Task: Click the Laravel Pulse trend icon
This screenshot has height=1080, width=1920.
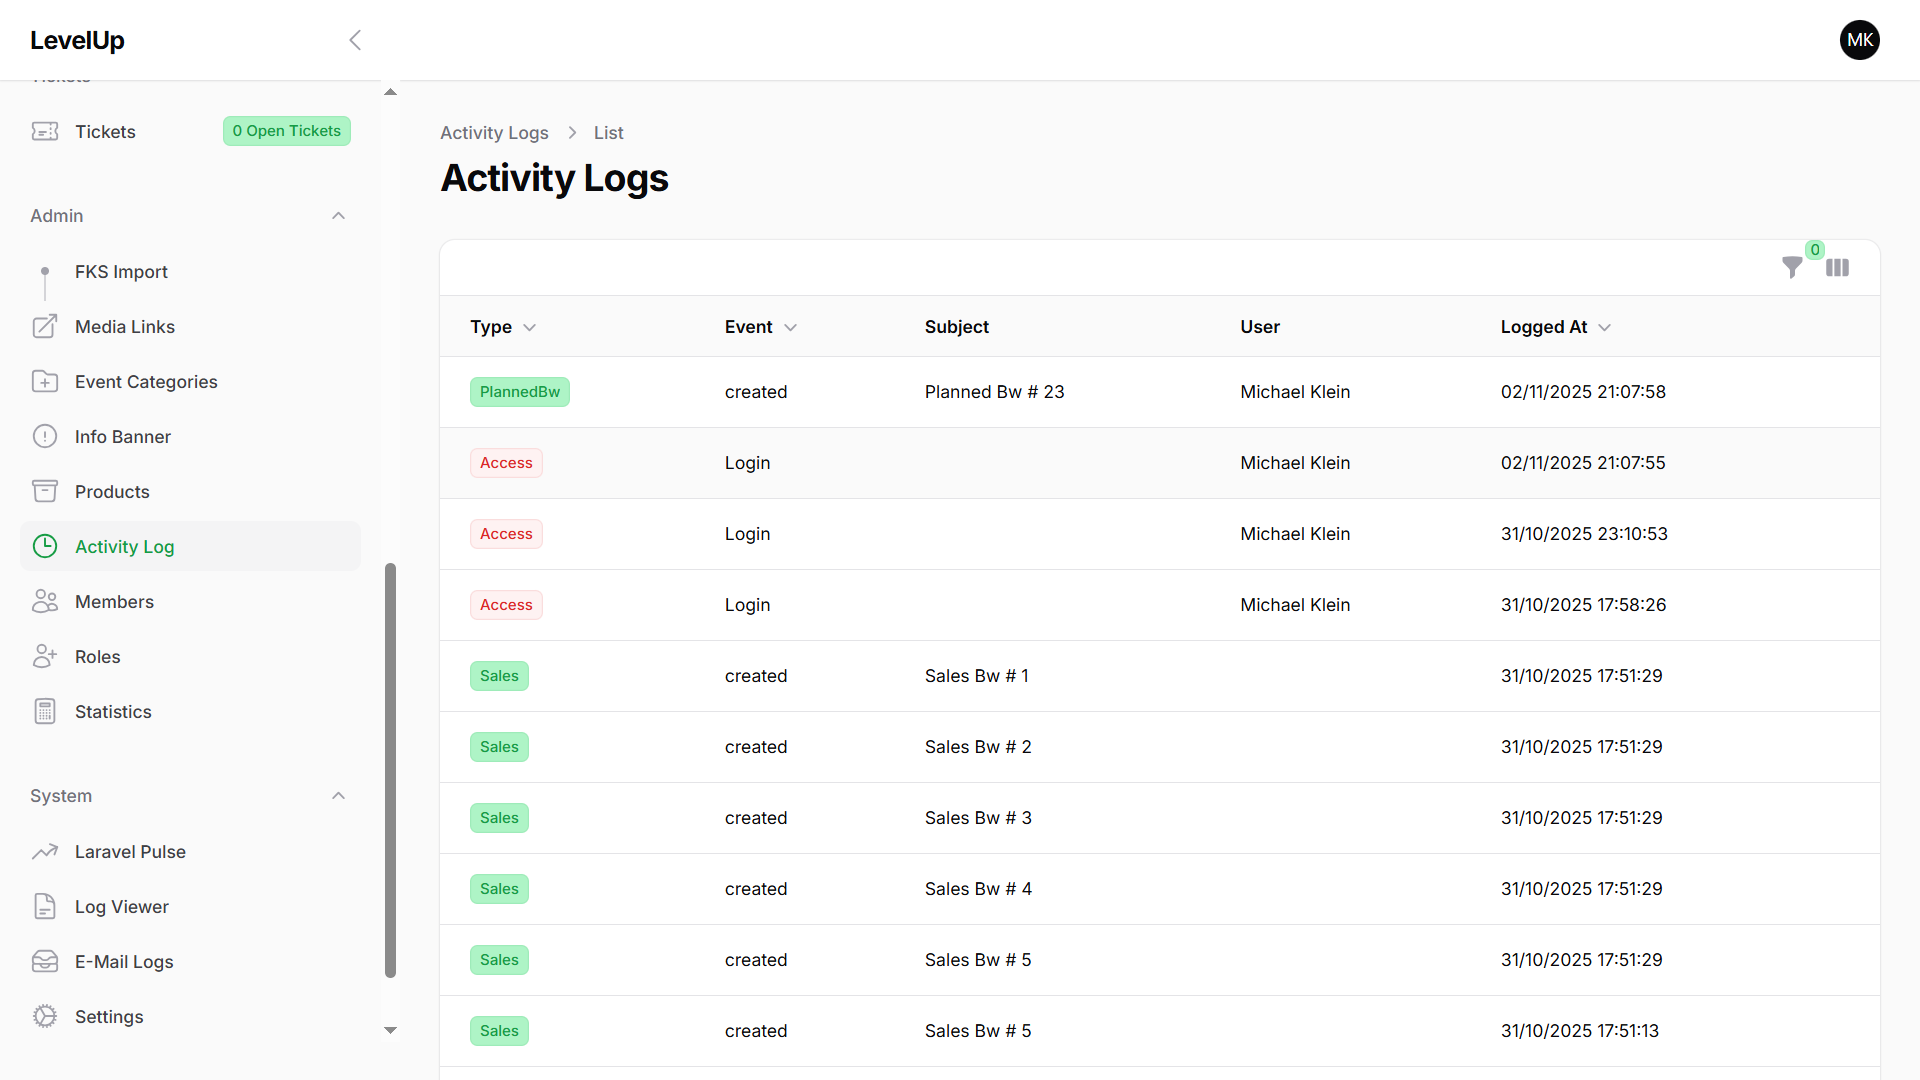Action: [x=45, y=852]
